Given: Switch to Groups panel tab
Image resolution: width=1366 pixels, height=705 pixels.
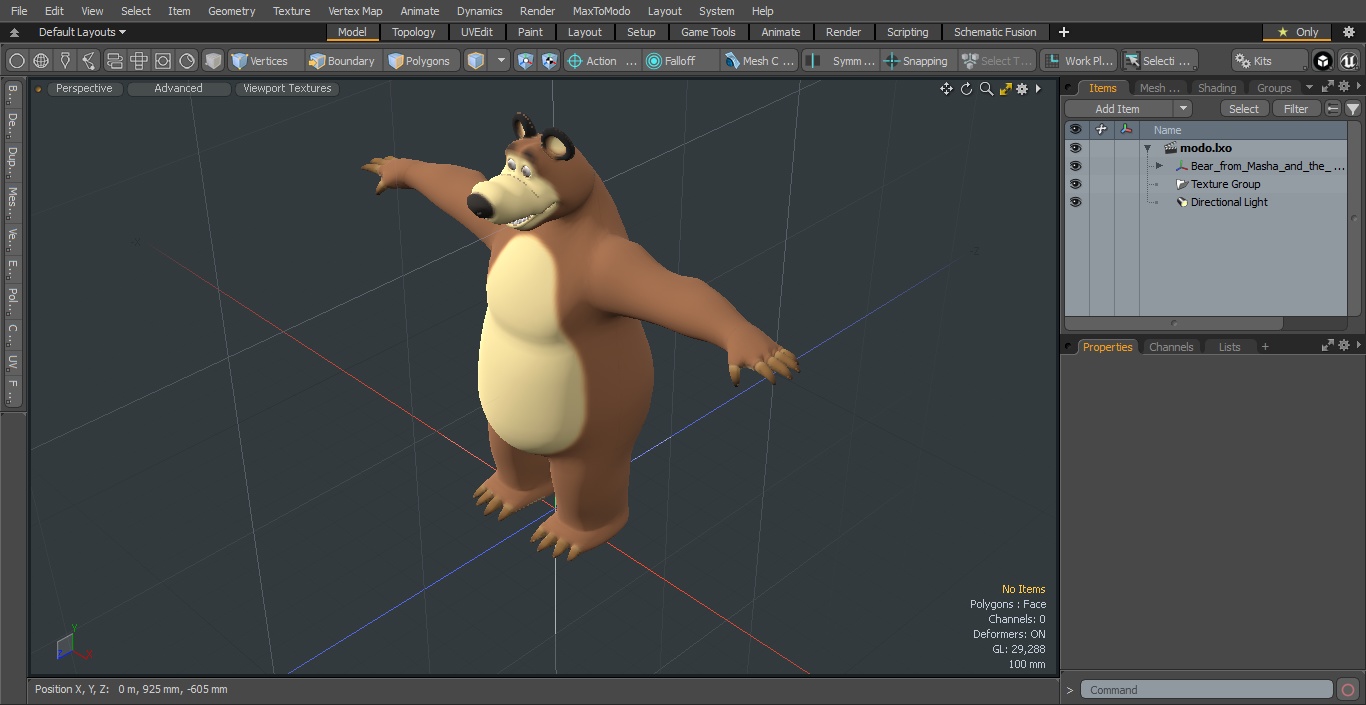Looking at the screenshot, I should (x=1274, y=88).
